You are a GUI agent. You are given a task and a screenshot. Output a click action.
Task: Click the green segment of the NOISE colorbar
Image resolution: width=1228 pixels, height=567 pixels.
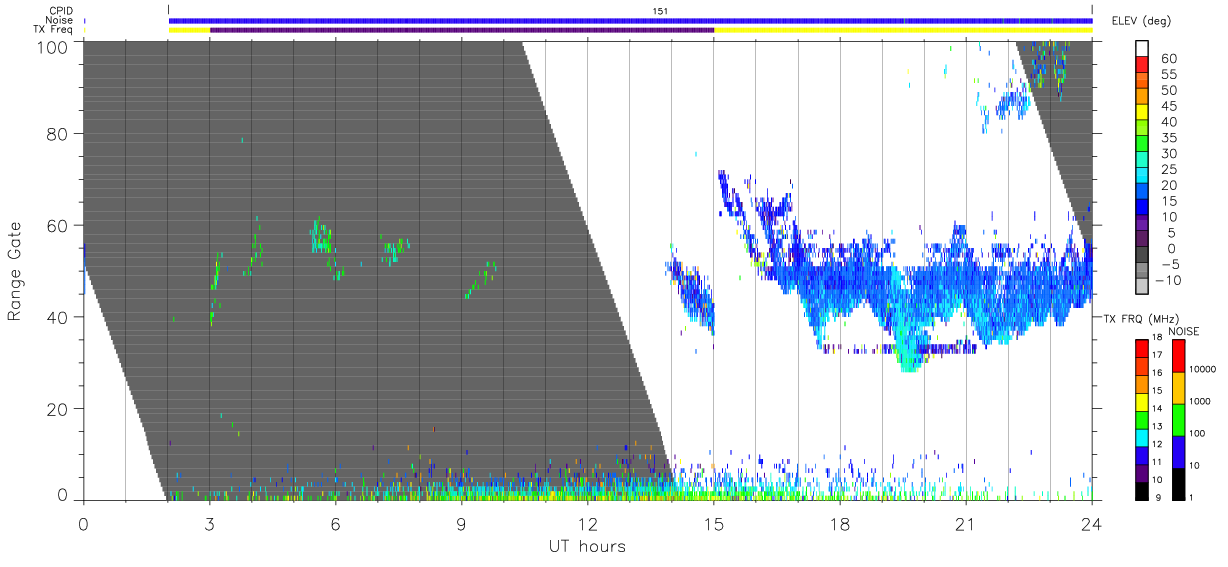[1178, 420]
